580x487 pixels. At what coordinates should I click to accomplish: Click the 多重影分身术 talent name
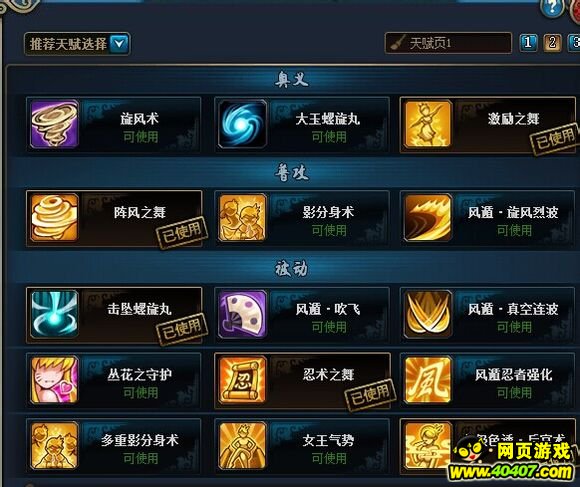[140, 440]
